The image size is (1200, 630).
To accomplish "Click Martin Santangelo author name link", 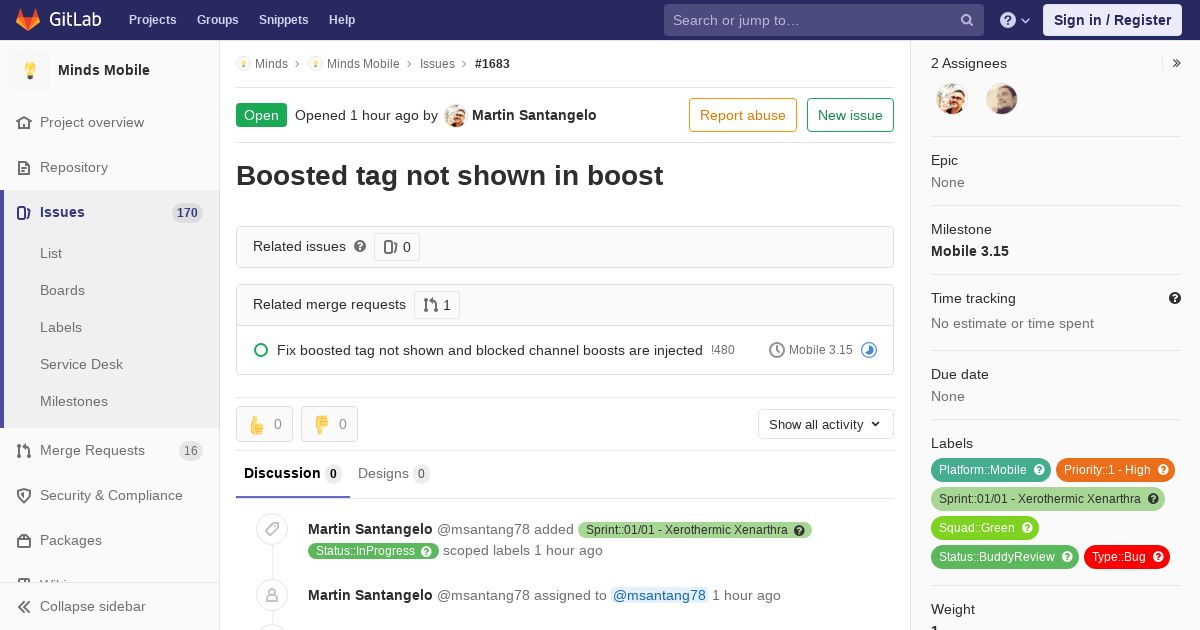I will pyautogui.click(x=534, y=115).
